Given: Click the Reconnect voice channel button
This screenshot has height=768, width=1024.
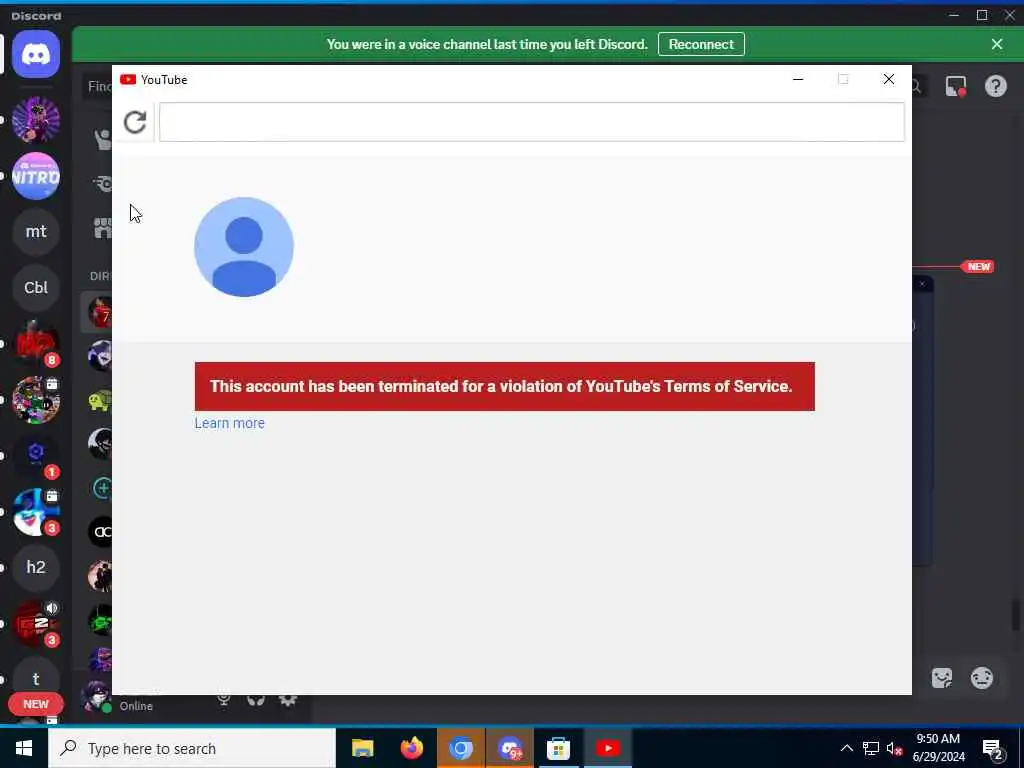Looking at the screenshot, I should [701, 44].
